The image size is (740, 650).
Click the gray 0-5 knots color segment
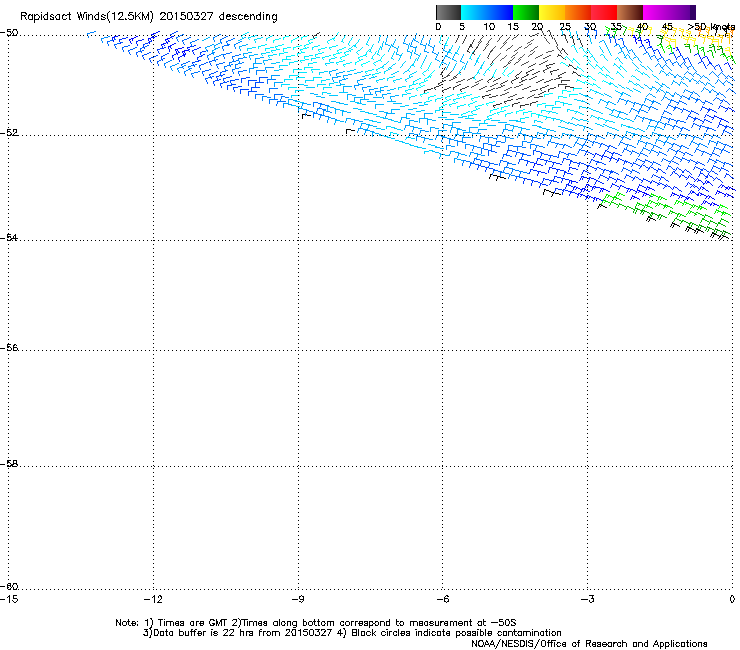click(448, 12)
